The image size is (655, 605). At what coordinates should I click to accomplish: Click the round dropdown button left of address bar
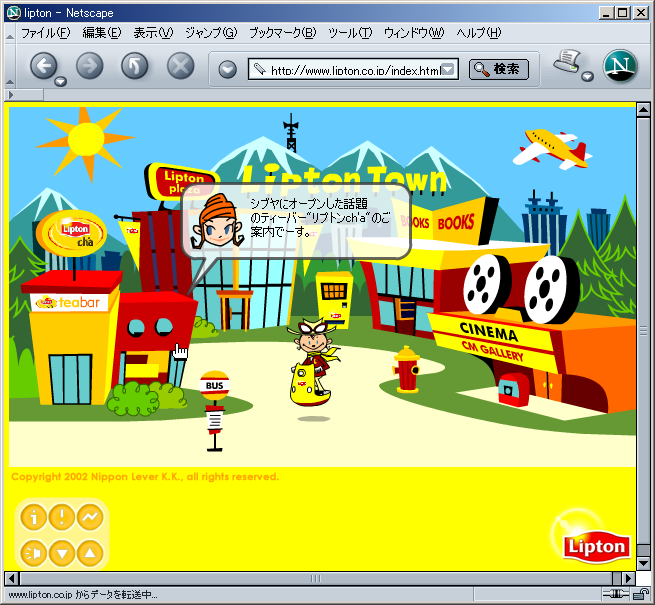click(228, 69)
